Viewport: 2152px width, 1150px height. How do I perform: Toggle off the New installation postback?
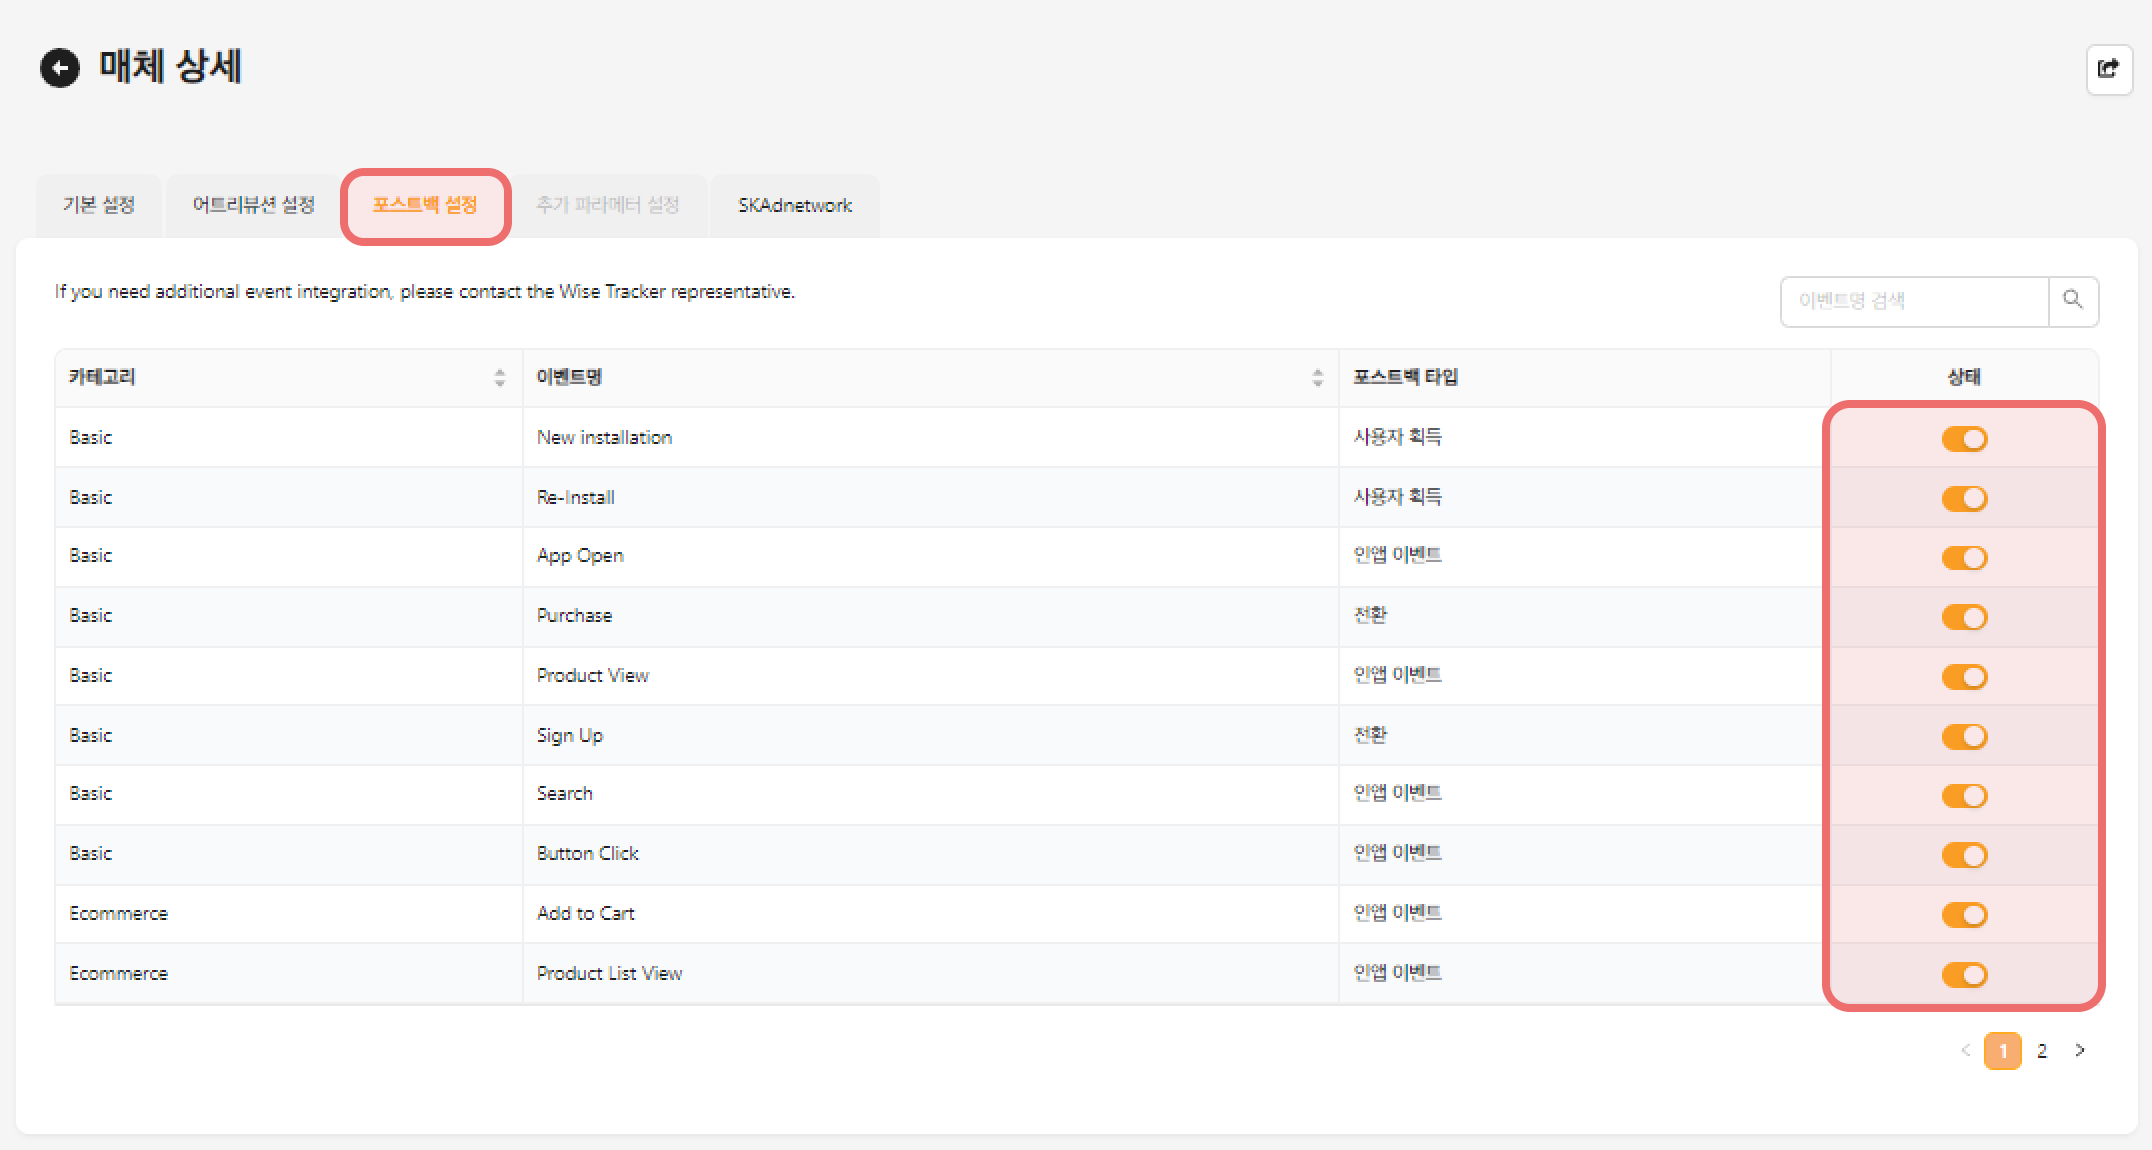coord(1964,439)
